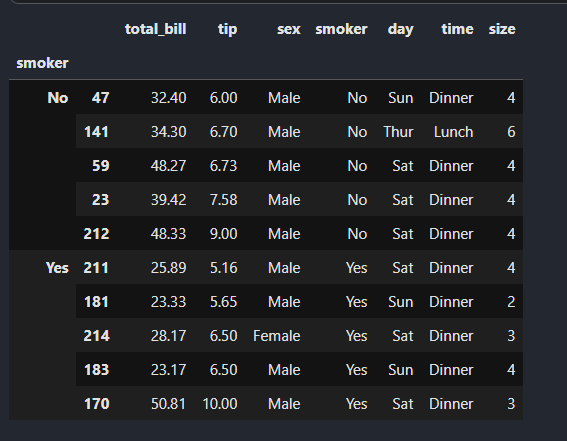Select the Yes group index label
This screenshot has height=441, width=567.
tap(57, 268)
